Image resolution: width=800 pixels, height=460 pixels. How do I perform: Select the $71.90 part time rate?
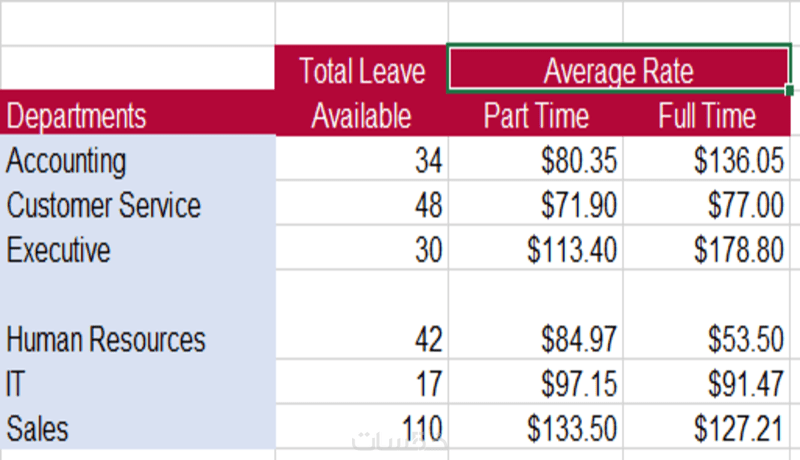coord(536,203)
